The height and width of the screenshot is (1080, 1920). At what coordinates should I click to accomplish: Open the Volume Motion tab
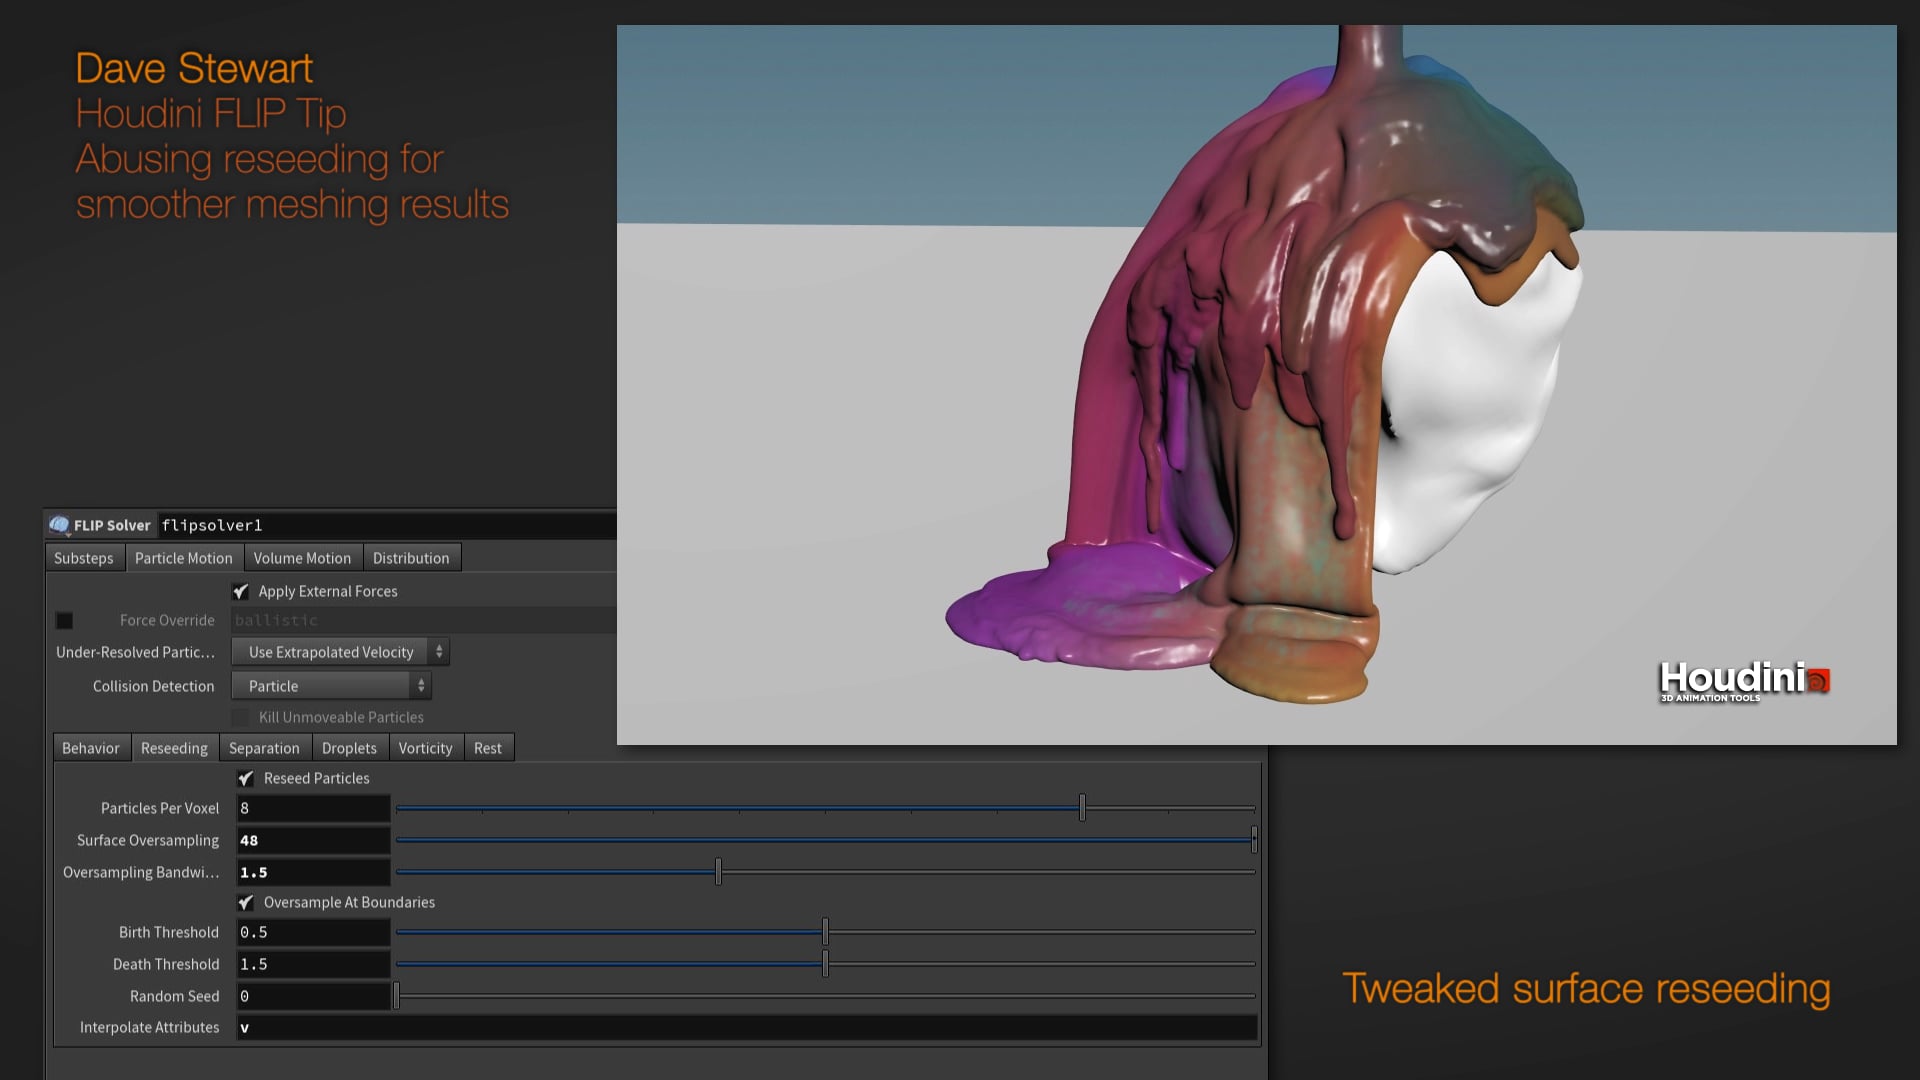coord(302,559)
